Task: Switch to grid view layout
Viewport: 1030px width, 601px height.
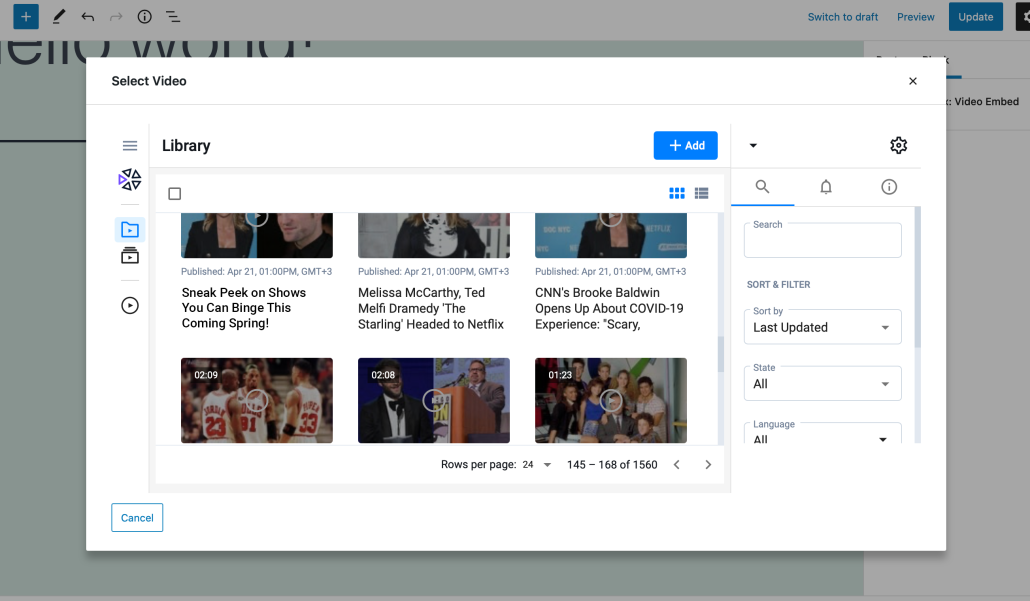Action: point(677,193)
